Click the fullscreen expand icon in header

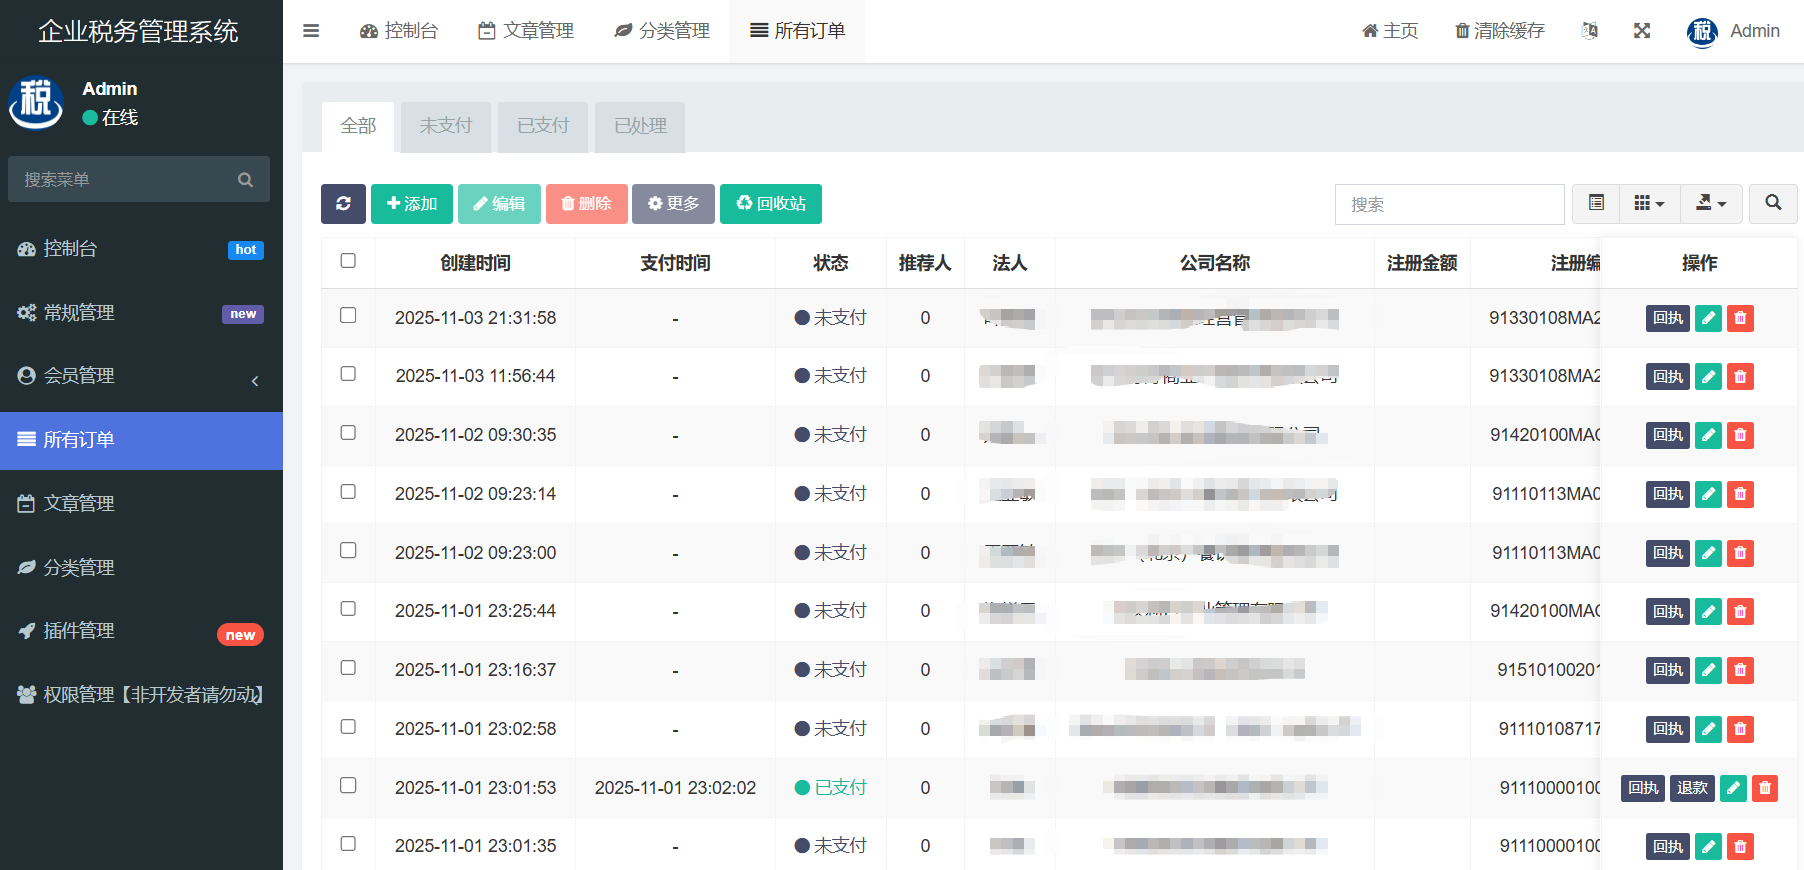1641,31
